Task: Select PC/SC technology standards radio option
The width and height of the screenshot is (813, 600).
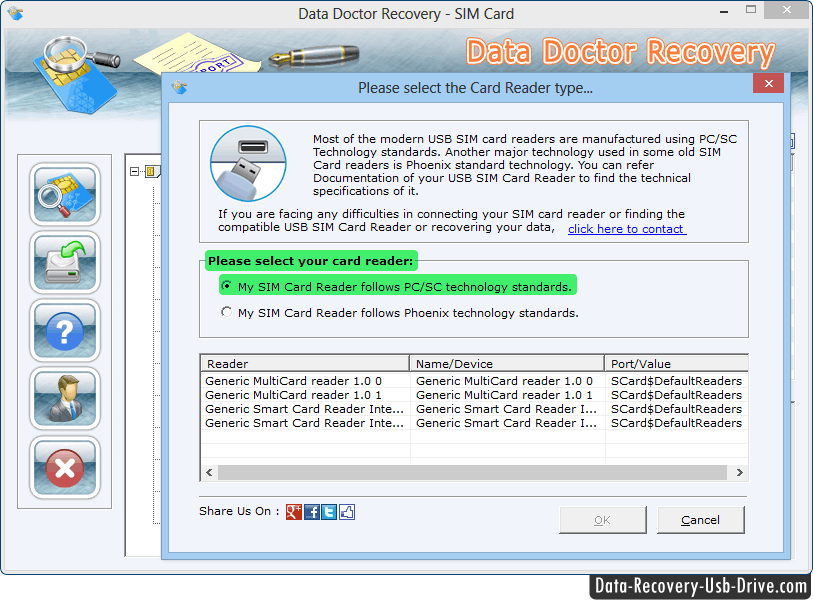Action: 226,287
